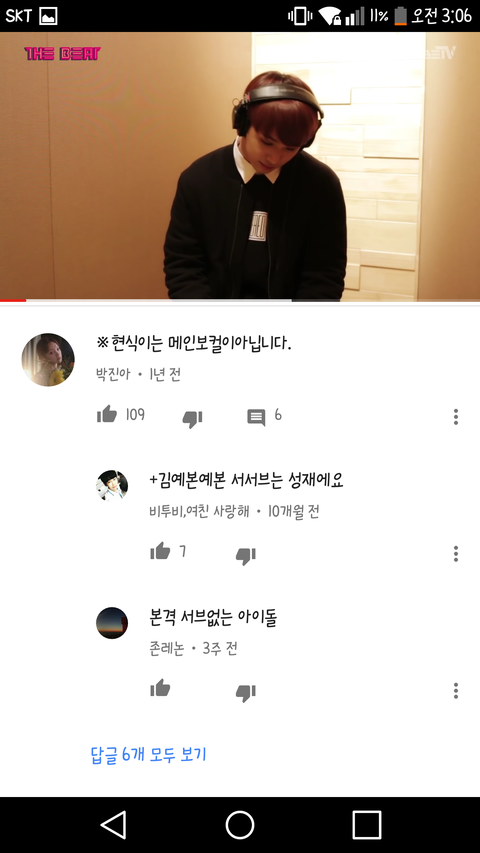Tap the username 박진아

point(113,374)
